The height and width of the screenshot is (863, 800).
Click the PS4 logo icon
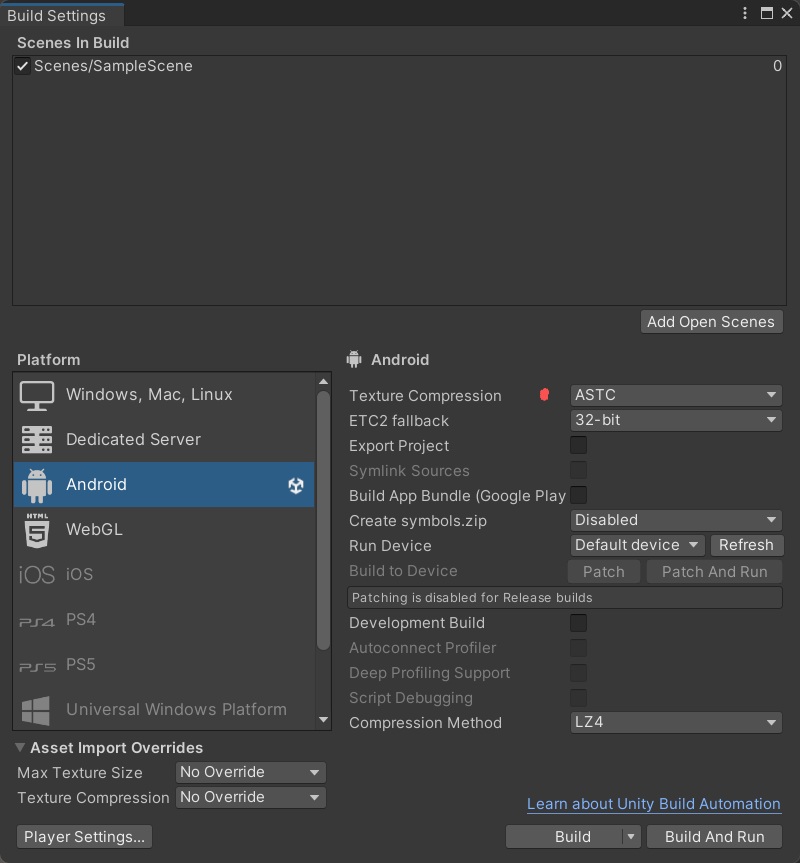click(37, 622)
